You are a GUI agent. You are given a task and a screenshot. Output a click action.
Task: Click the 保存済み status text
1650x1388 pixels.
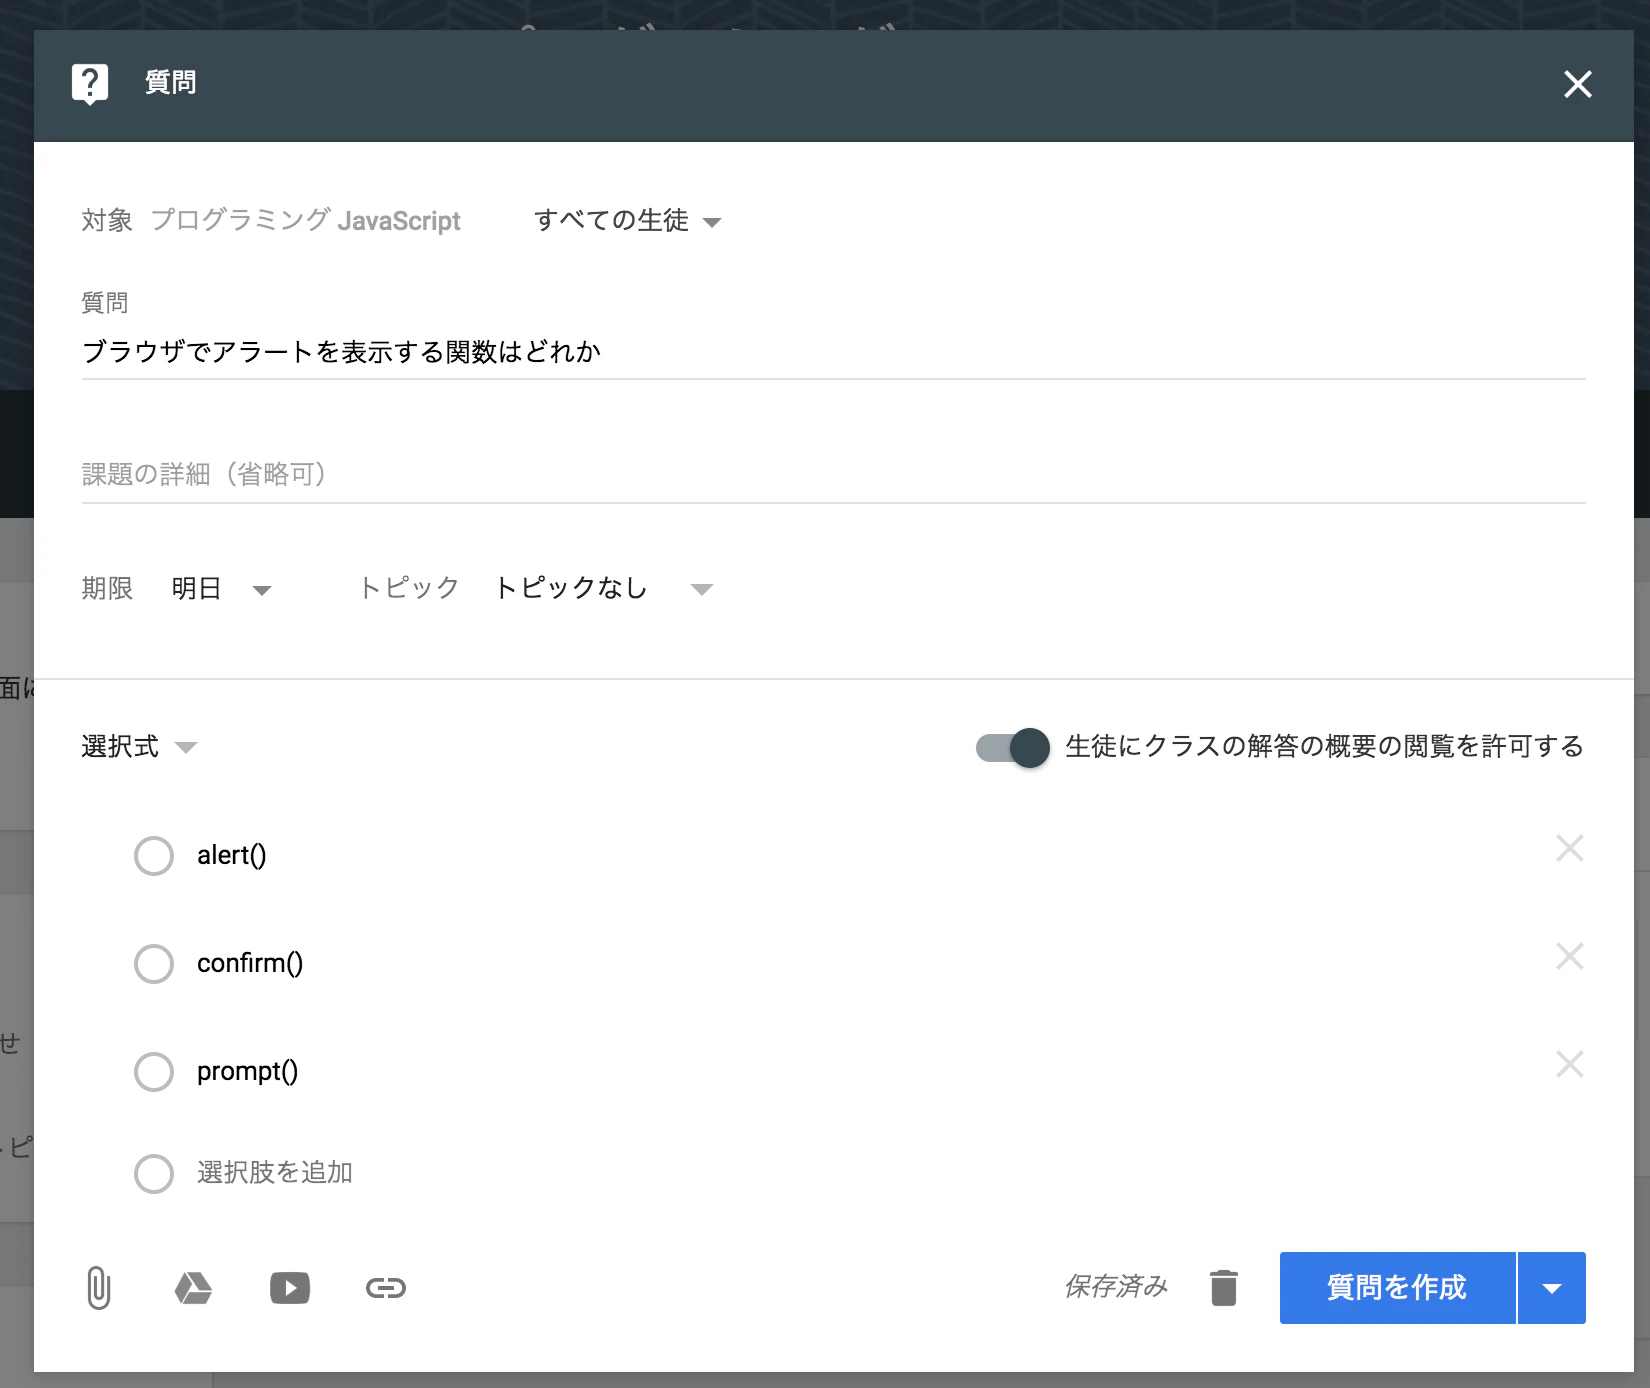click(1116, 1287)
